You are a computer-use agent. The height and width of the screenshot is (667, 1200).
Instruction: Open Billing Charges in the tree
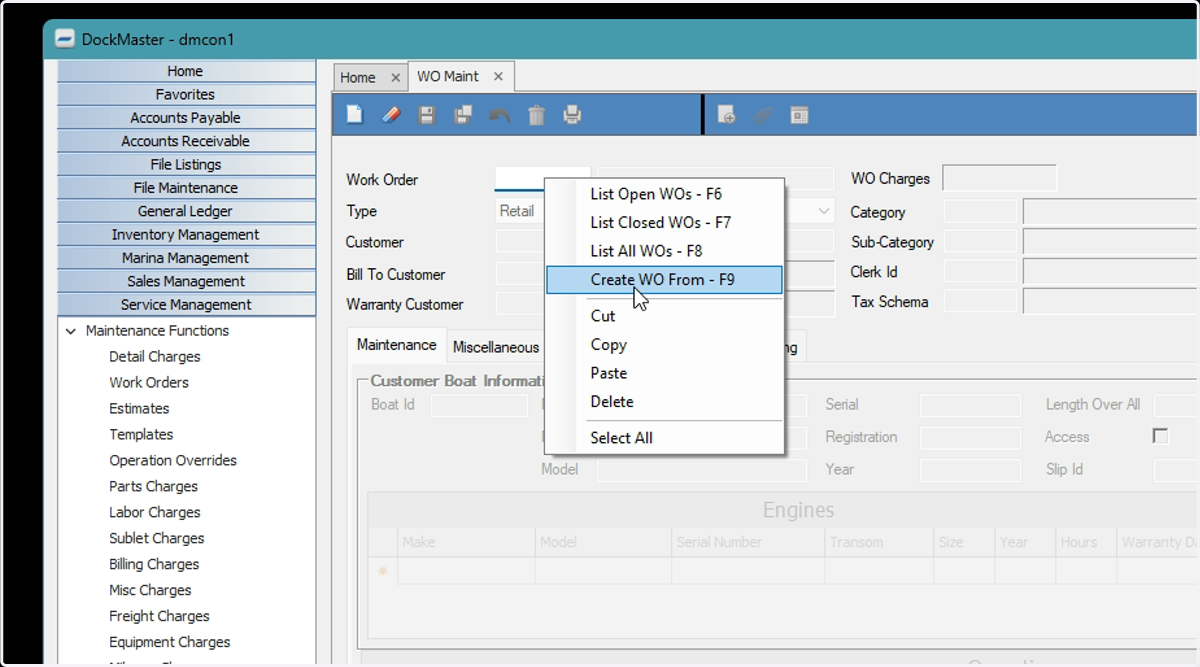[154, 565]
